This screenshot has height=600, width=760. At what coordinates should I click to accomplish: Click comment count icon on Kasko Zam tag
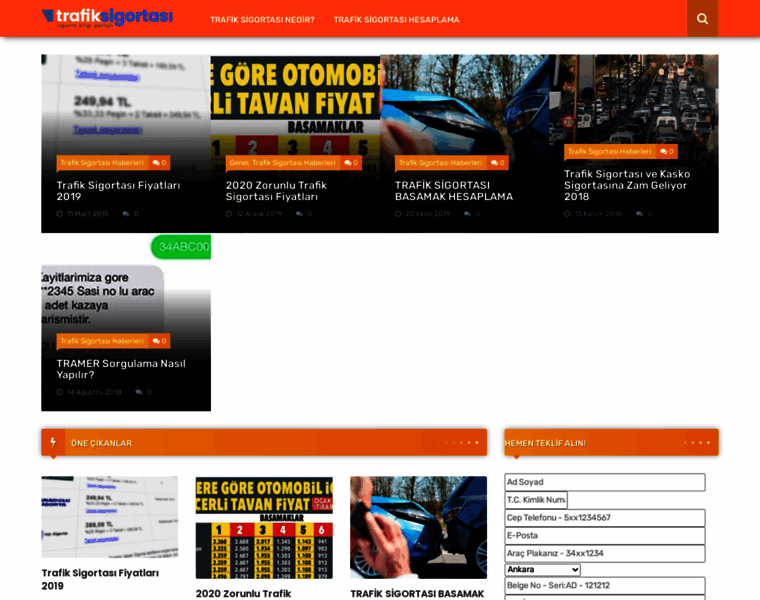(x=664, y=152)
